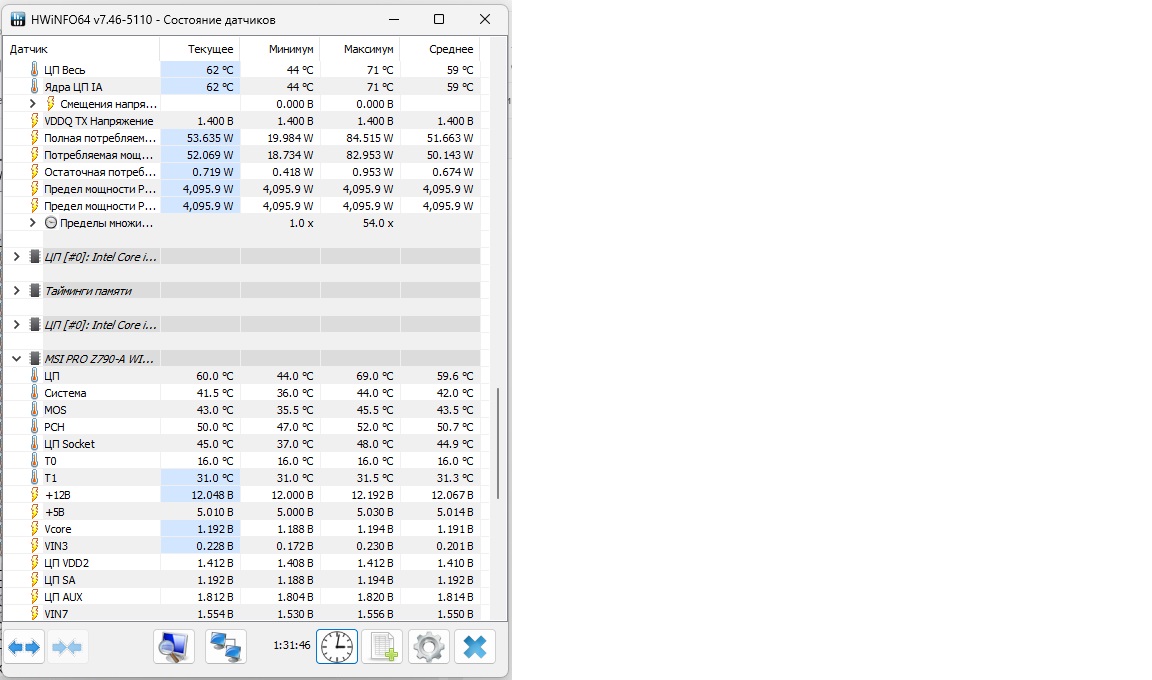Expand the Тайминги памяти section
Image resolution: width=1152 pixels, height=680 pixels.
[16, 291]
